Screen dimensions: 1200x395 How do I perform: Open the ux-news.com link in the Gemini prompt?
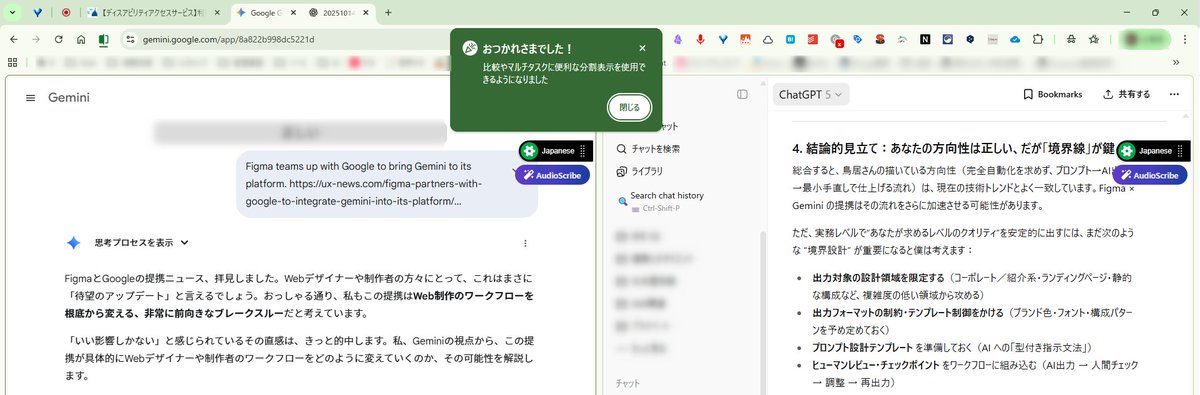click(364, 192)
